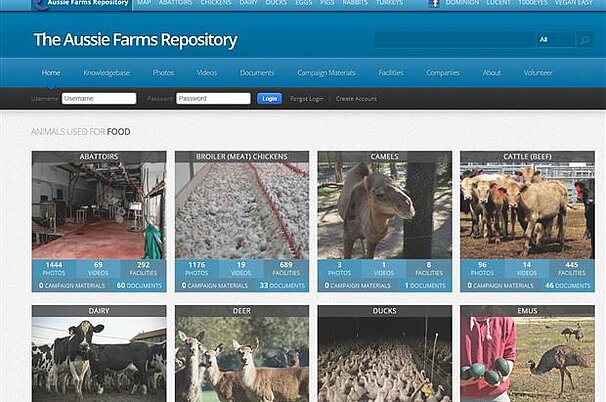Click the Username input field
The image size is (606, 402).
[99, 99]
